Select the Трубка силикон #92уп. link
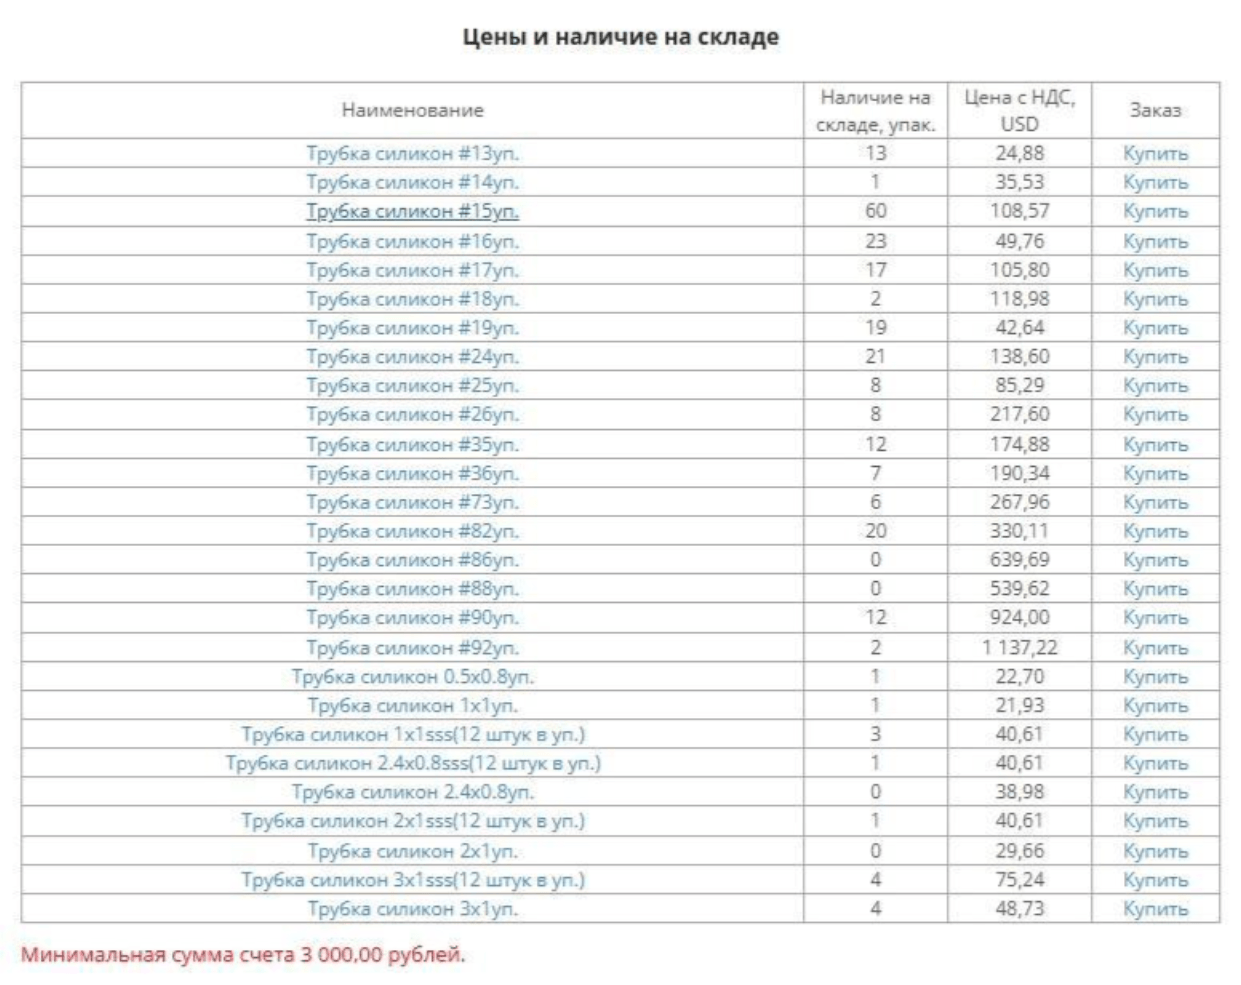Viewport: 1241px width, 985px height. (x=412, y=648)
